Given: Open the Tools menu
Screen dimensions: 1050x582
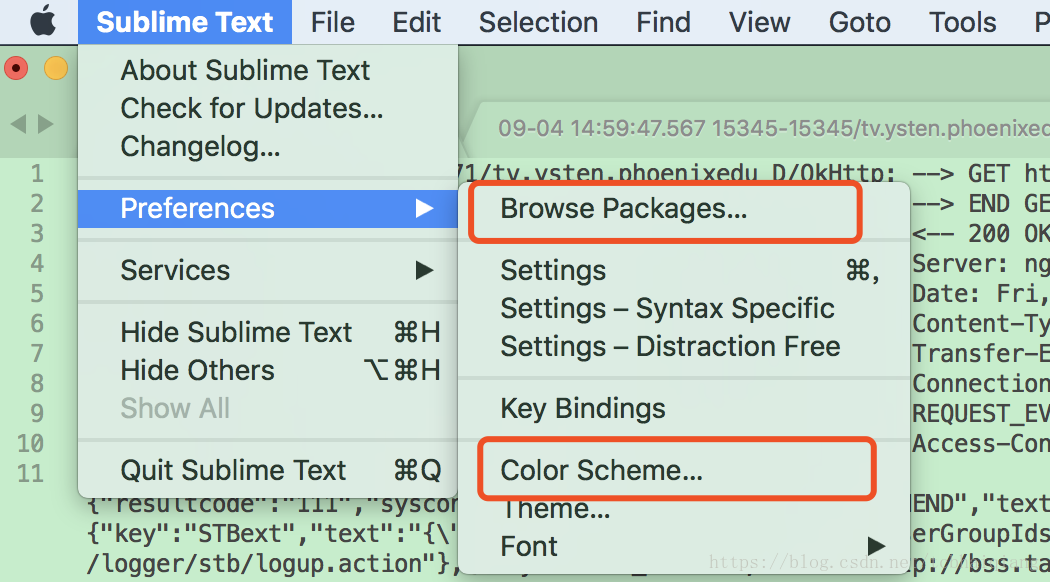Looking at the screenshot, I should (x=962, y=22).
